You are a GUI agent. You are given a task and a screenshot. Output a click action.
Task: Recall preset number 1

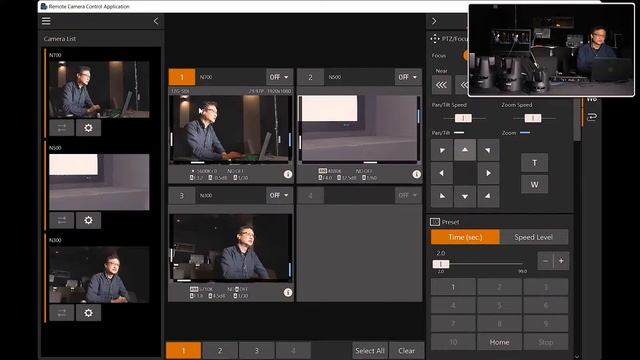453,287
